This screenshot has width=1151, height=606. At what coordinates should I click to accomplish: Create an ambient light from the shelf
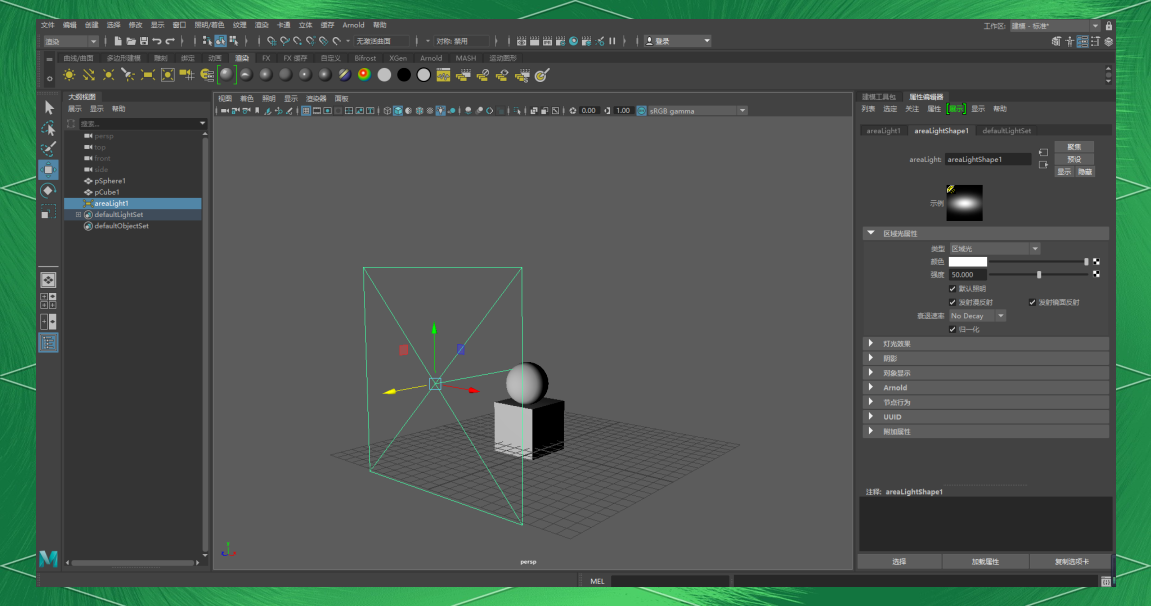69,75
